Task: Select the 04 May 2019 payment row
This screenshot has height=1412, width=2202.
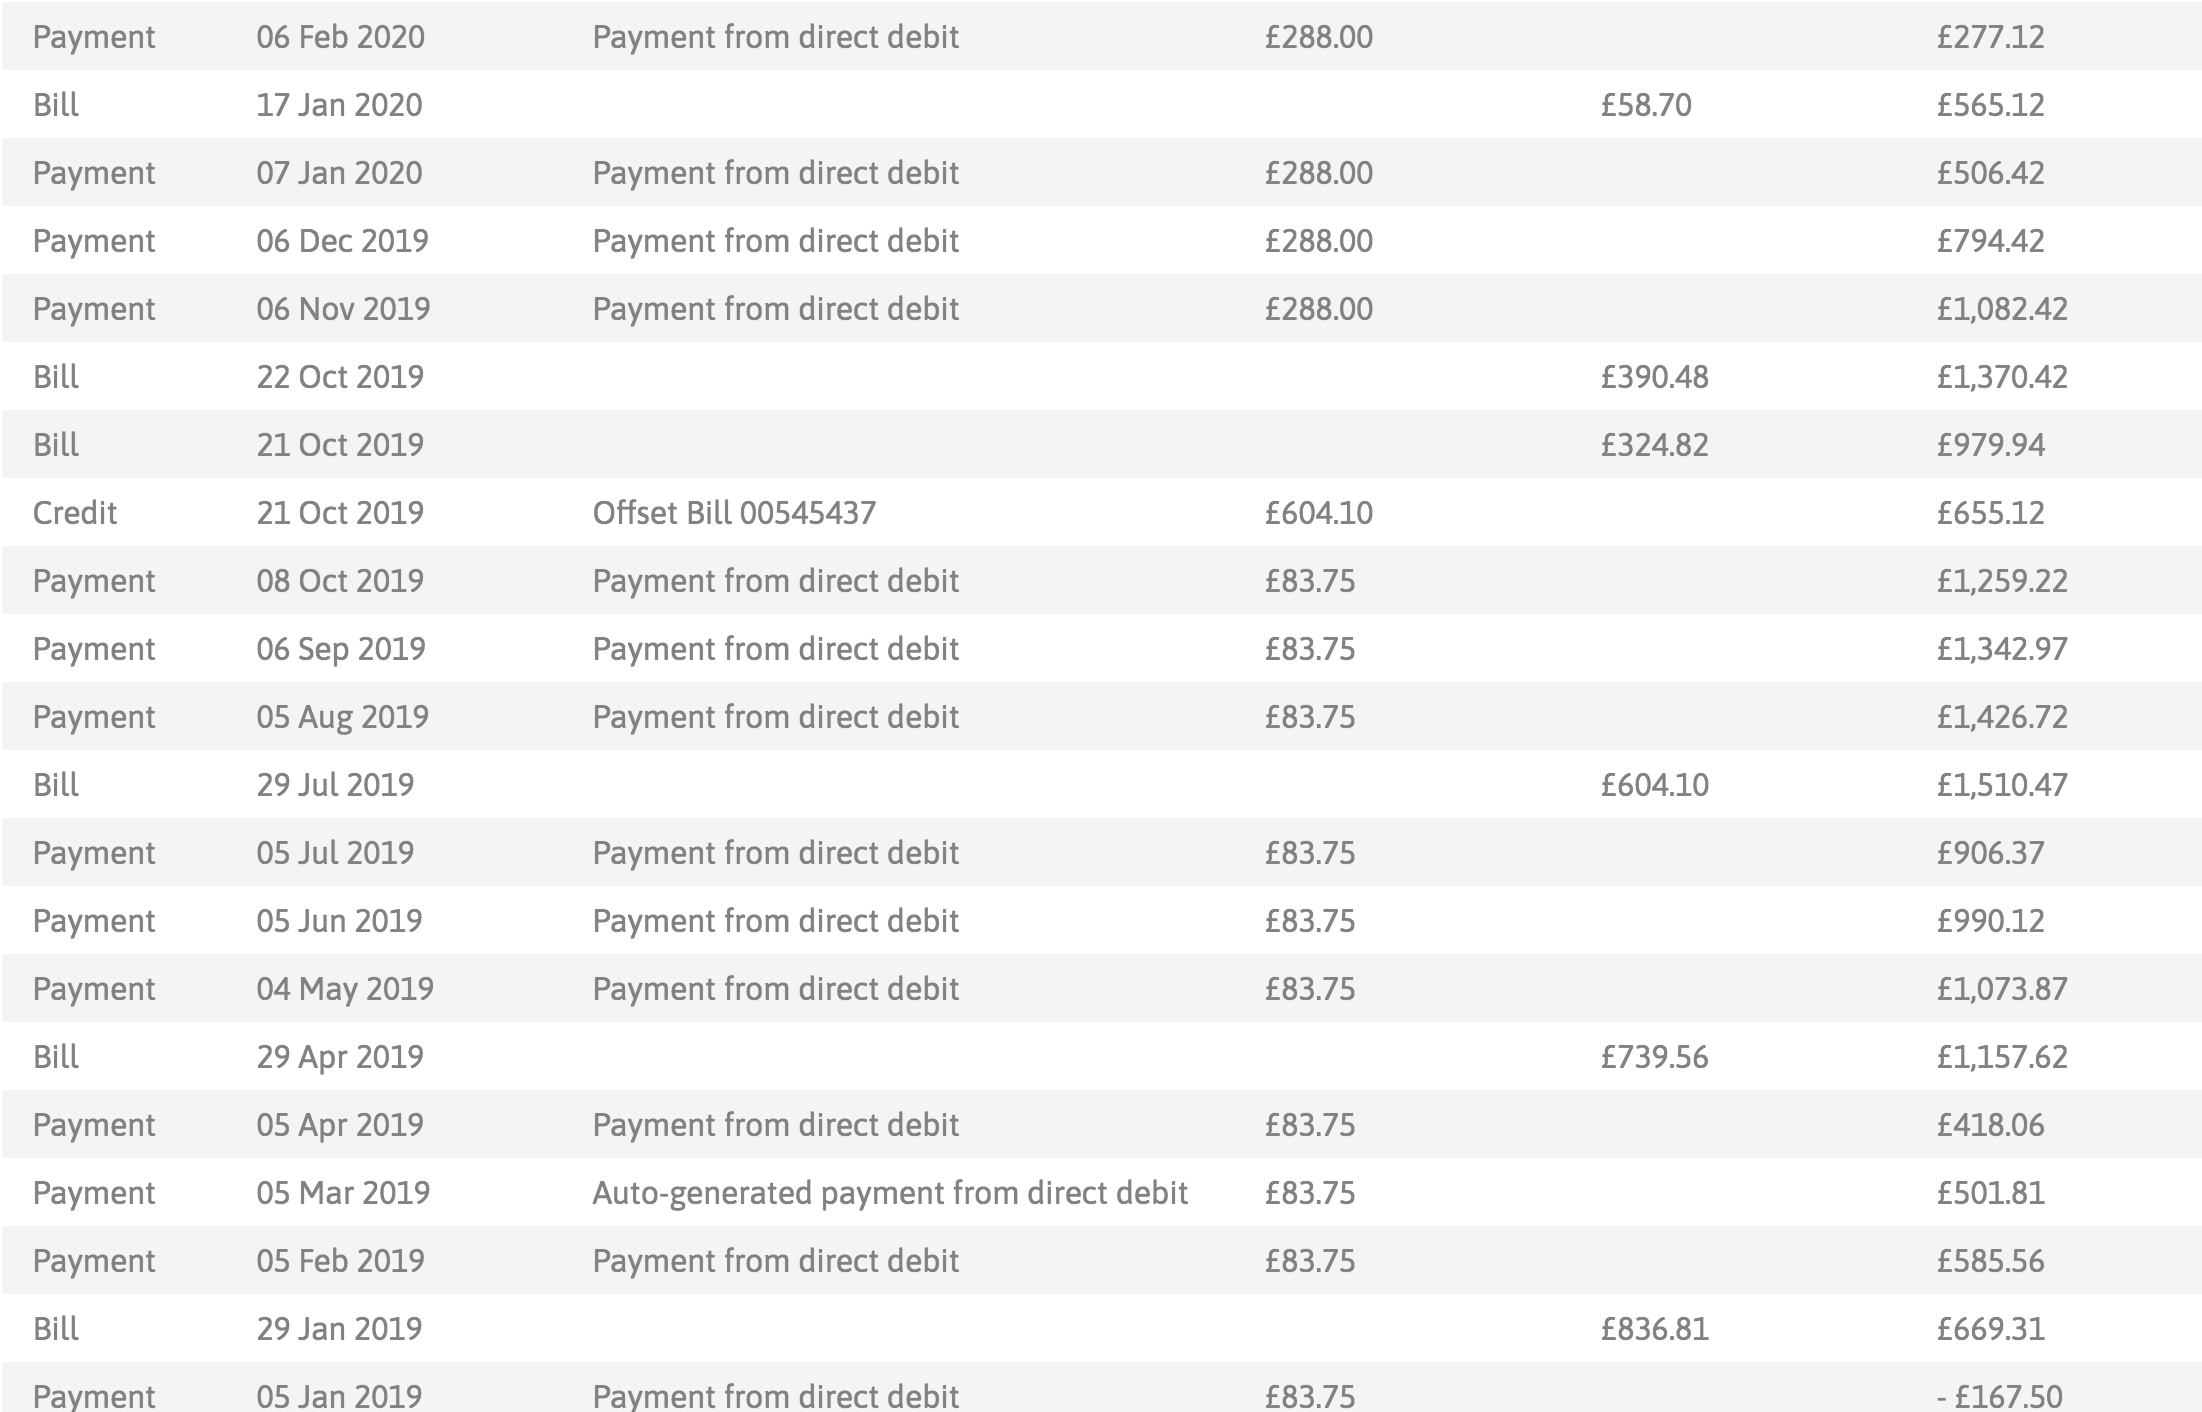Action: pyautogui.click(x=1101, y=988)
